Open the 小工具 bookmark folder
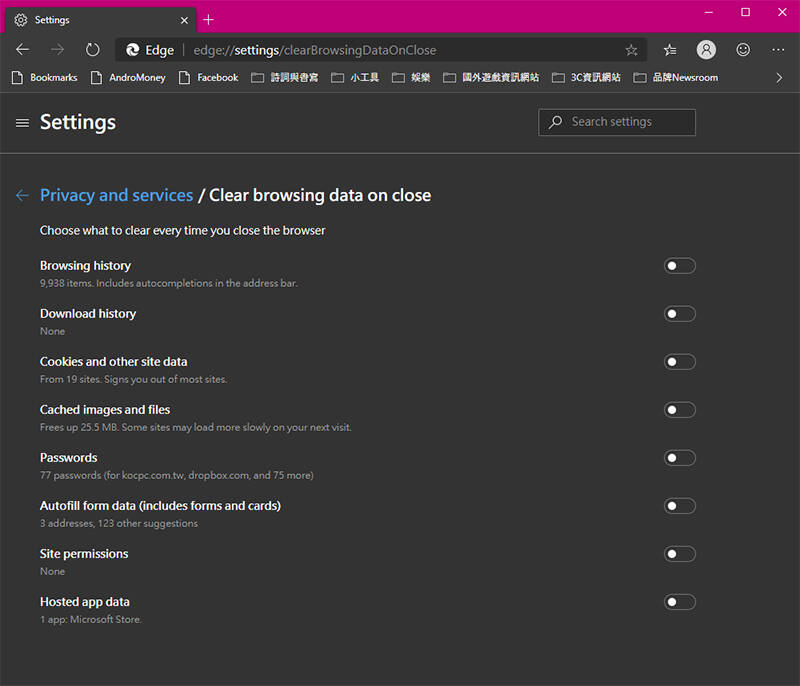The width and height of the screenshot is (800, 686). coord(355,78)
